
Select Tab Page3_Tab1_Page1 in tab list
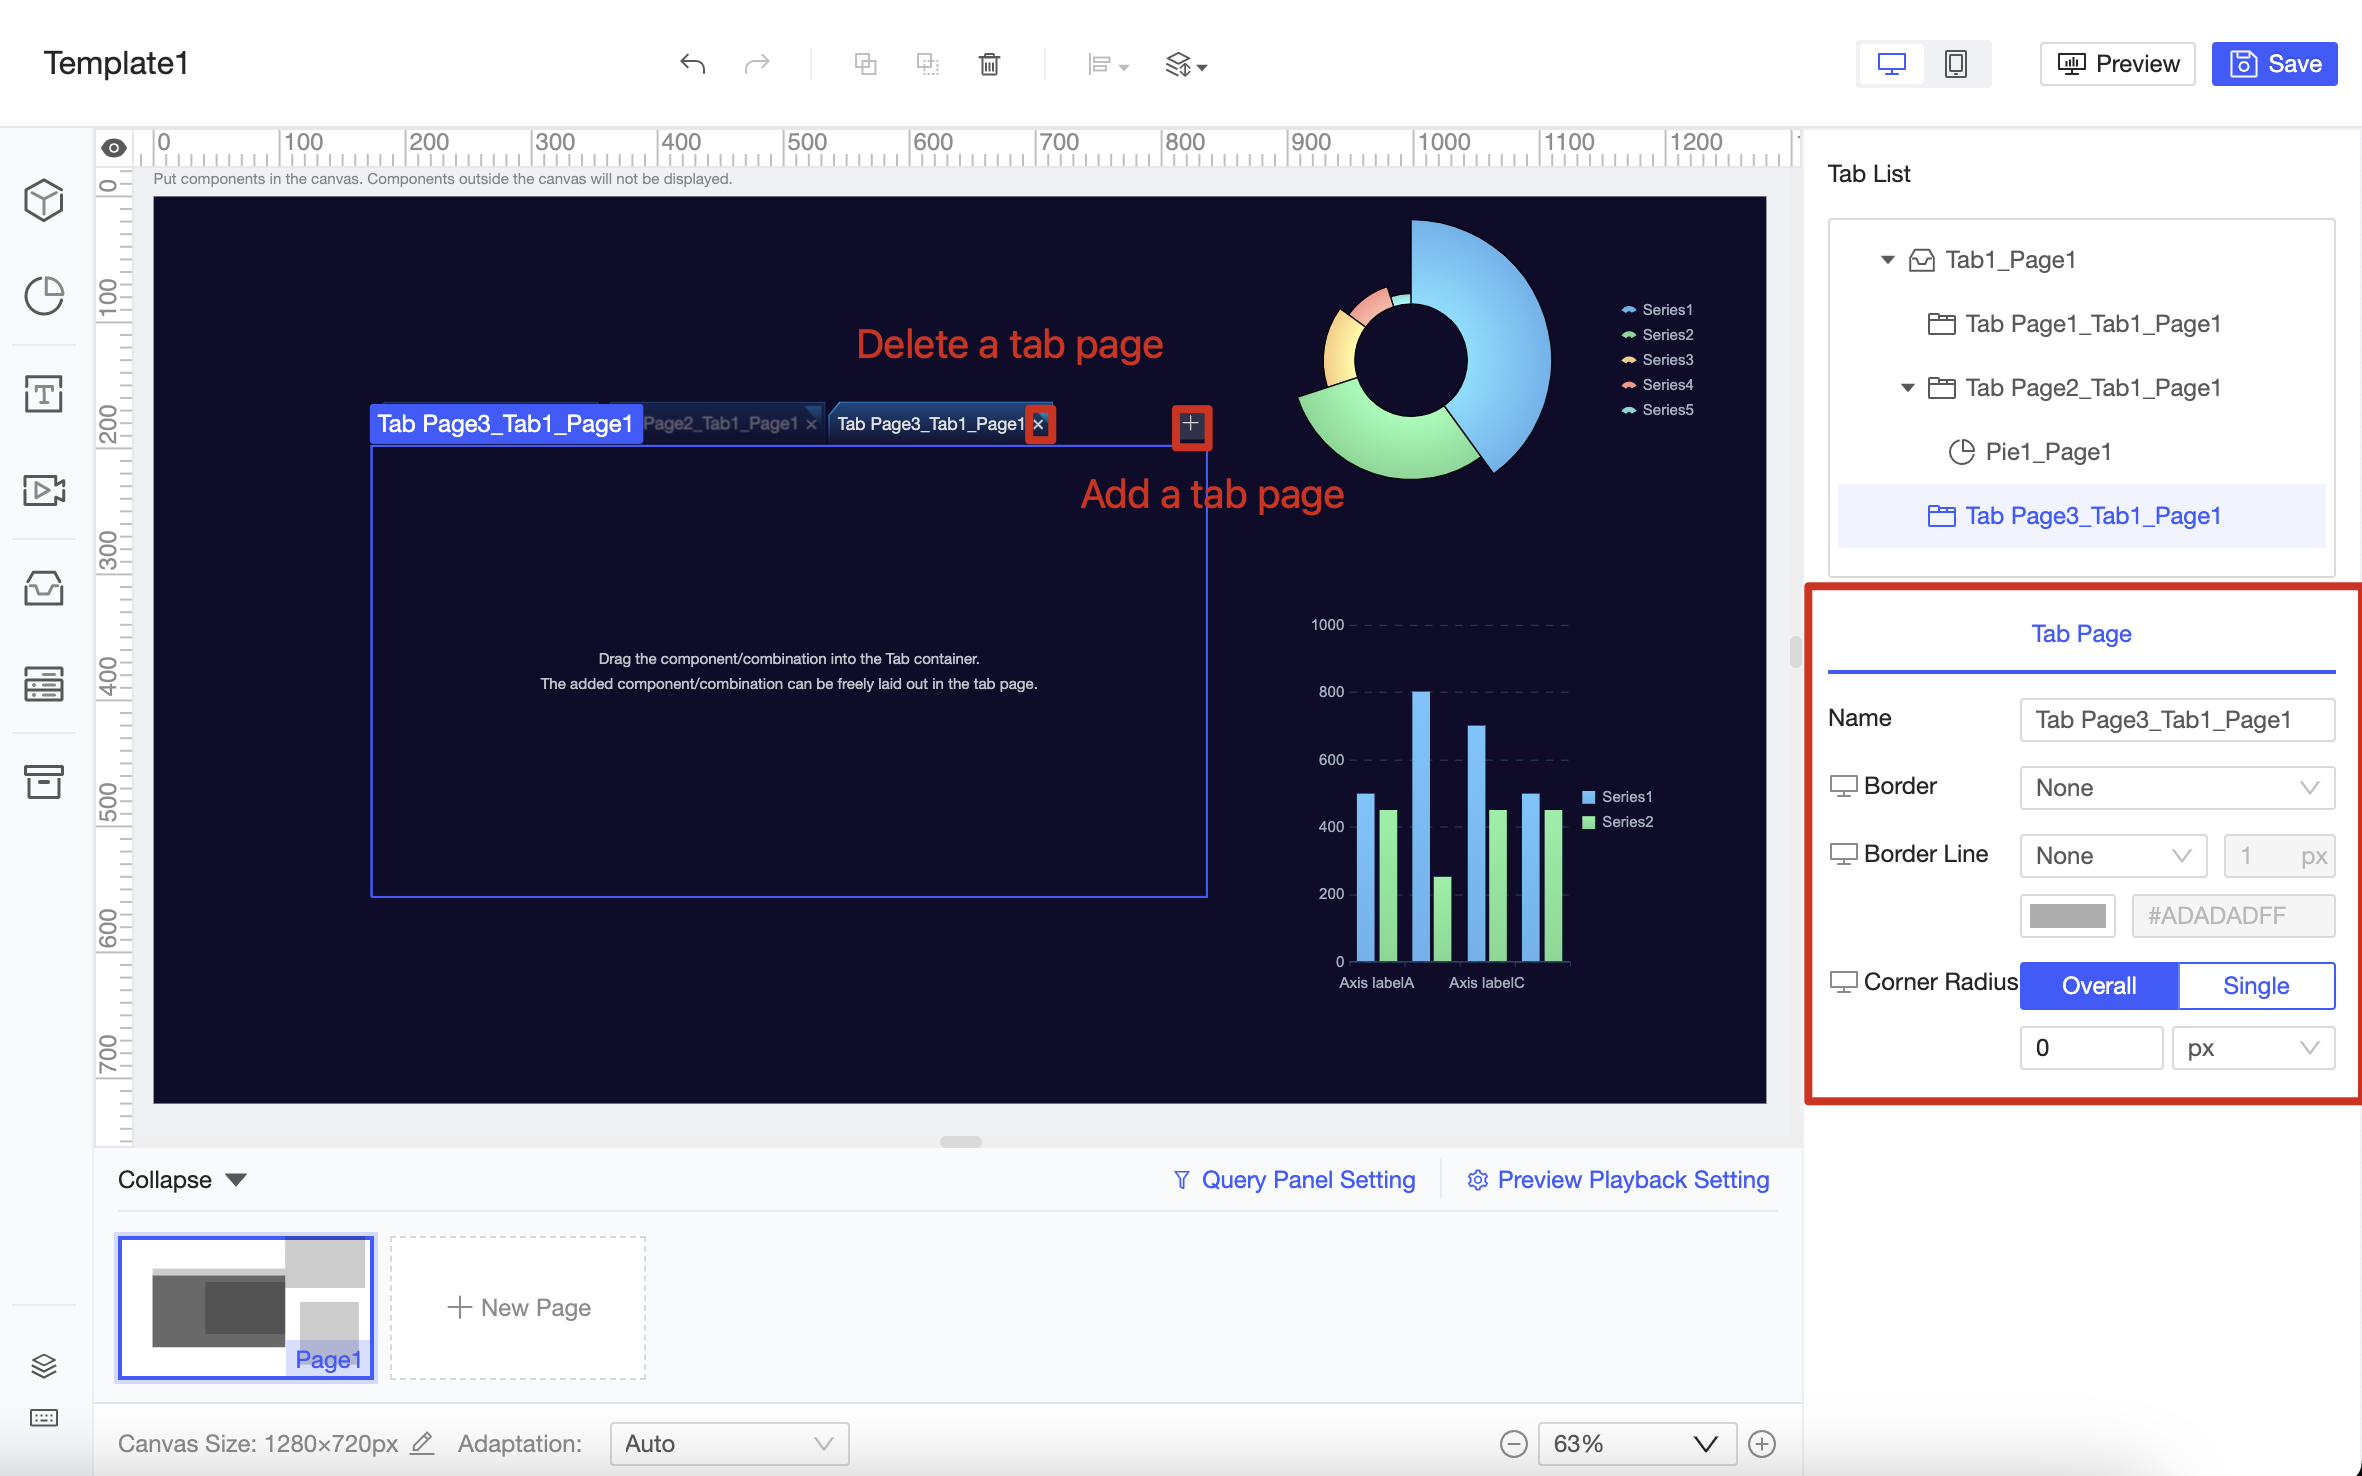(2081, 516)
